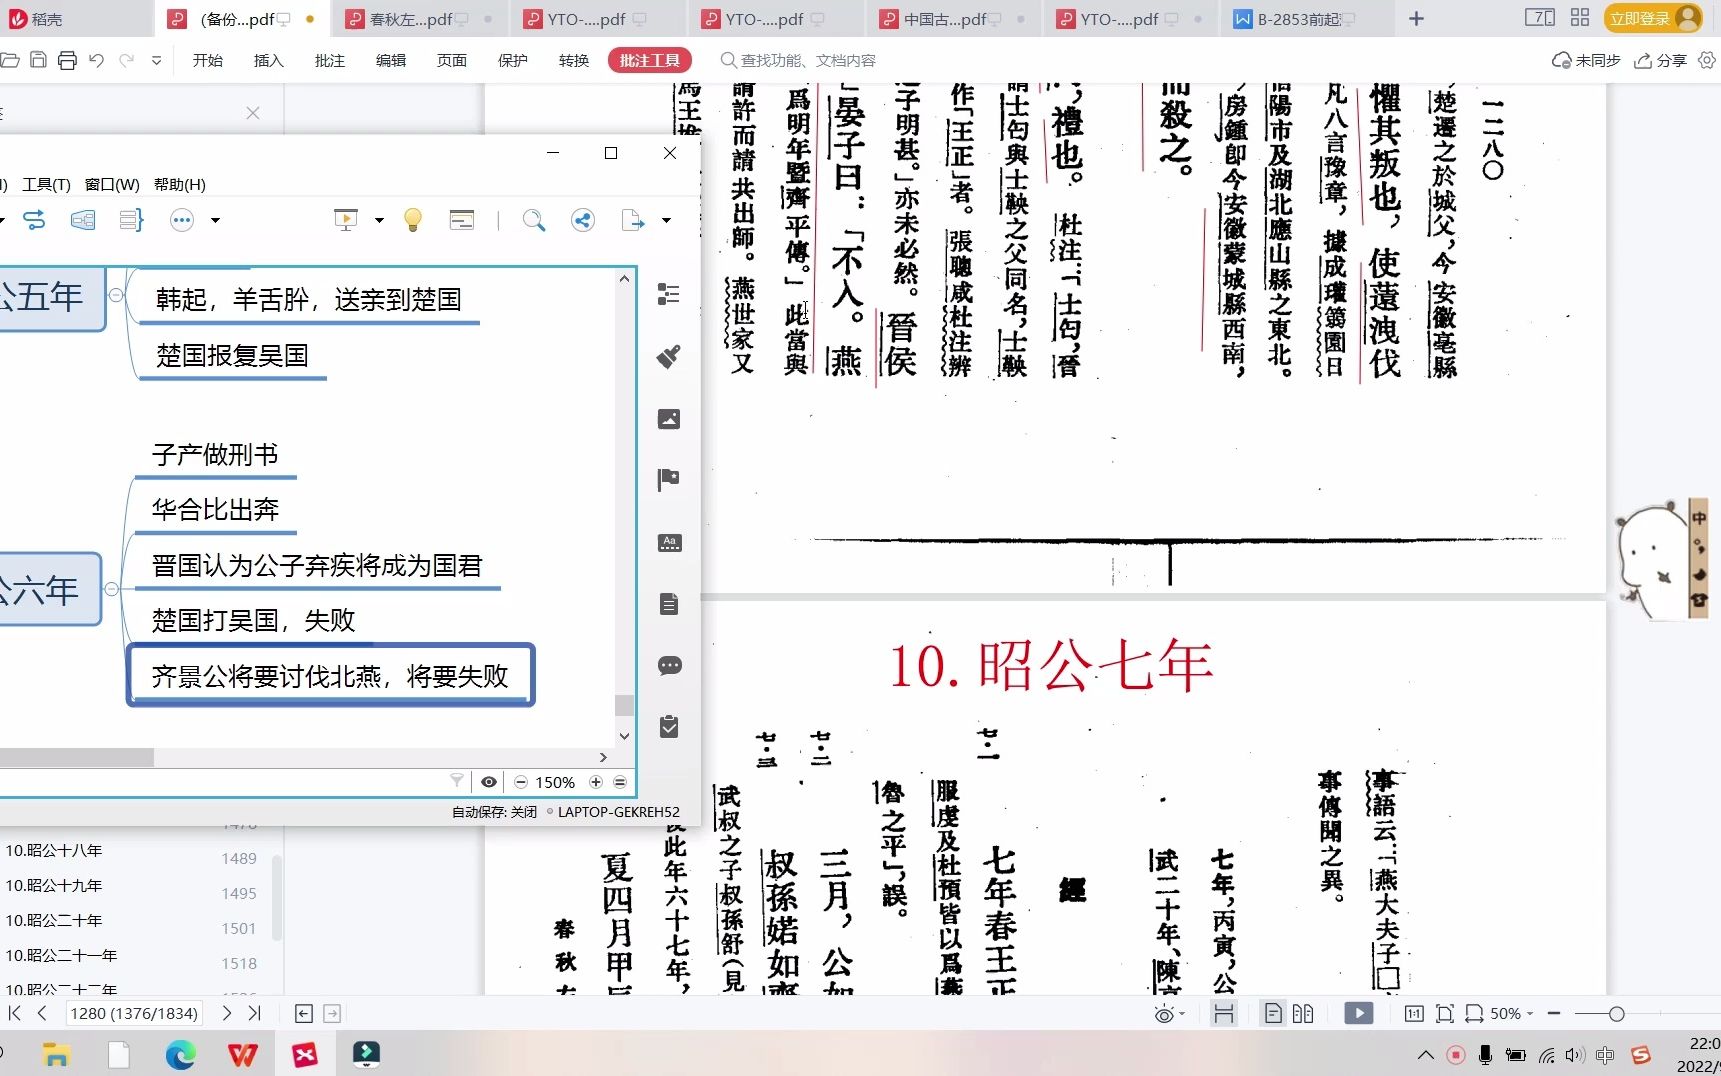Click the save icon in WPS toolbar
Screen dimensions: 1721x1076
point(38,60)
